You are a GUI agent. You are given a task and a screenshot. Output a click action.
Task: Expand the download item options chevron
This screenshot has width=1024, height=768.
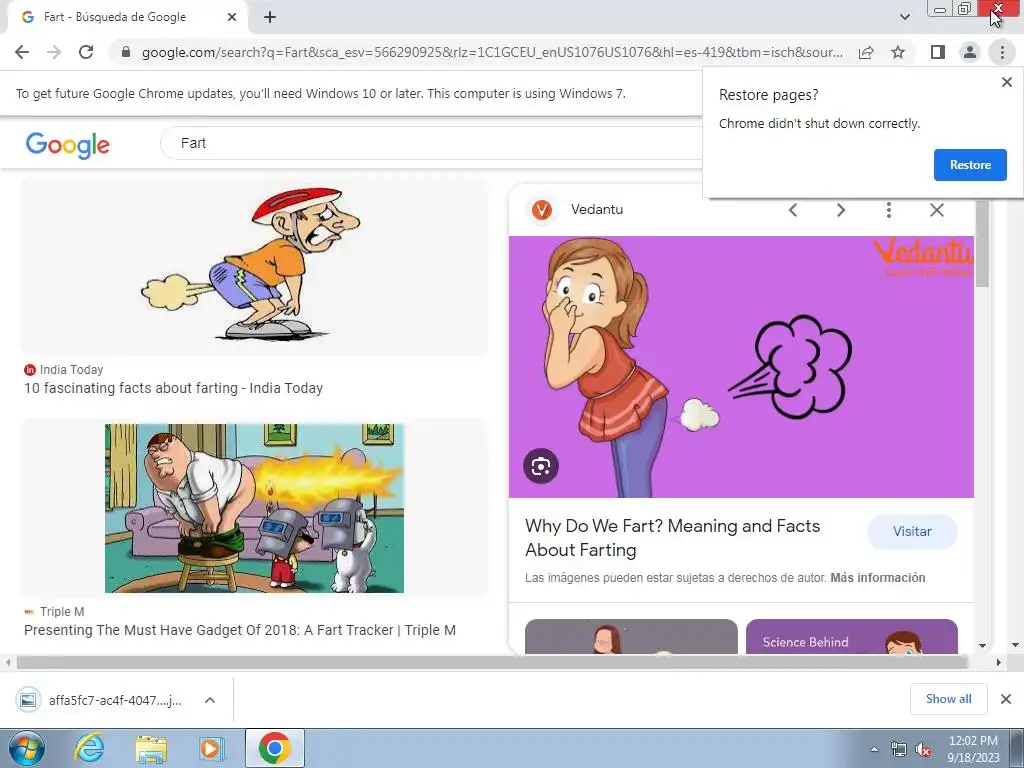[210, 700]
